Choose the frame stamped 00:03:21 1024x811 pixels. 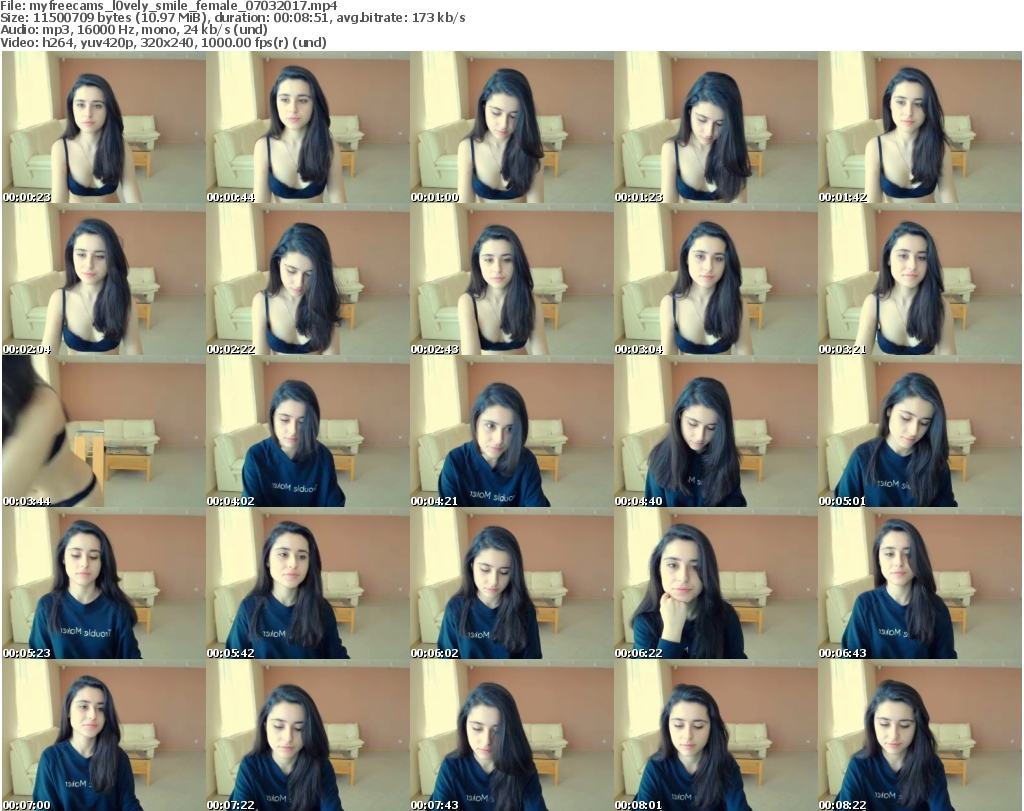920,279
